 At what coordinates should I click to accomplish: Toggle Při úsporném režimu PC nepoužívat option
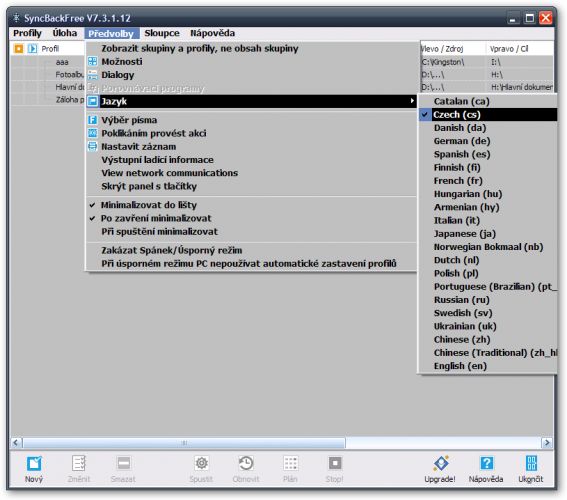(x=251, y=264)
